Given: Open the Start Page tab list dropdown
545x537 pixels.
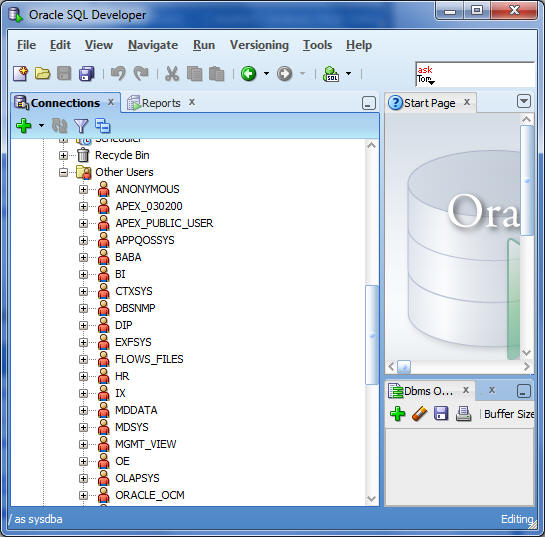Looking at the screenshot, I should 524,101.
